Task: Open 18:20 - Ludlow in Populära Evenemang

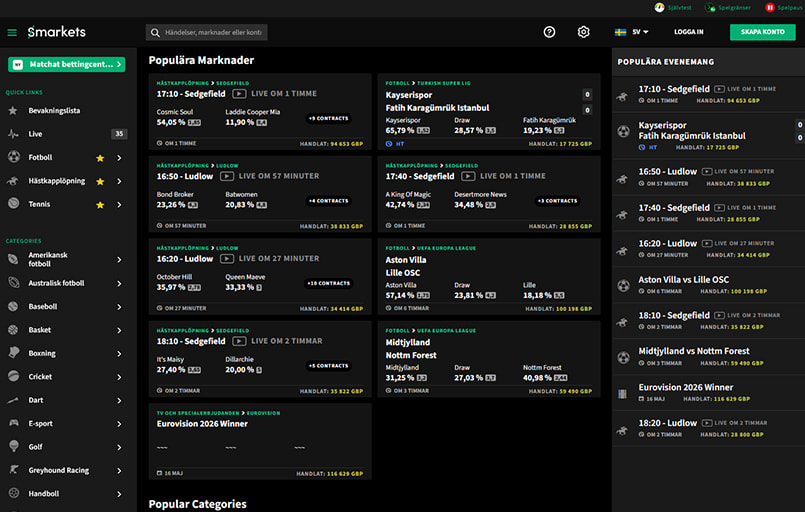Action: click(x=667, y=423)
